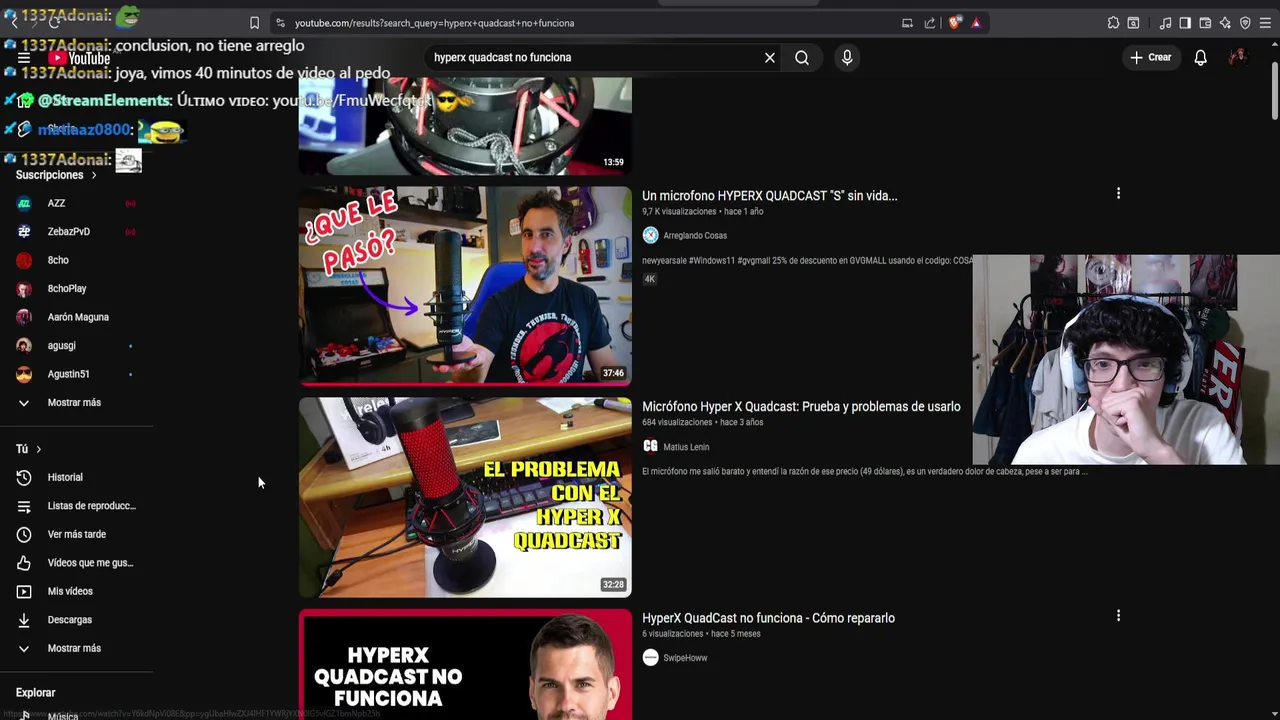The height and width of the screenshot is (720, 1280).
Task: Open the Crear upload menu
Action: 1150,58
